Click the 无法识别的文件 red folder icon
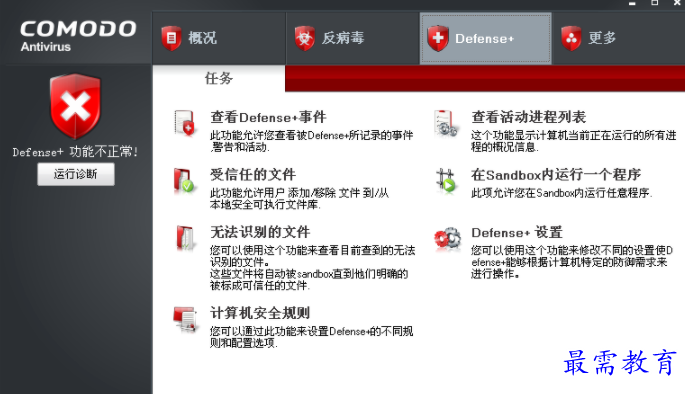Viewport: 685px width, 394px height. (185, 238)
